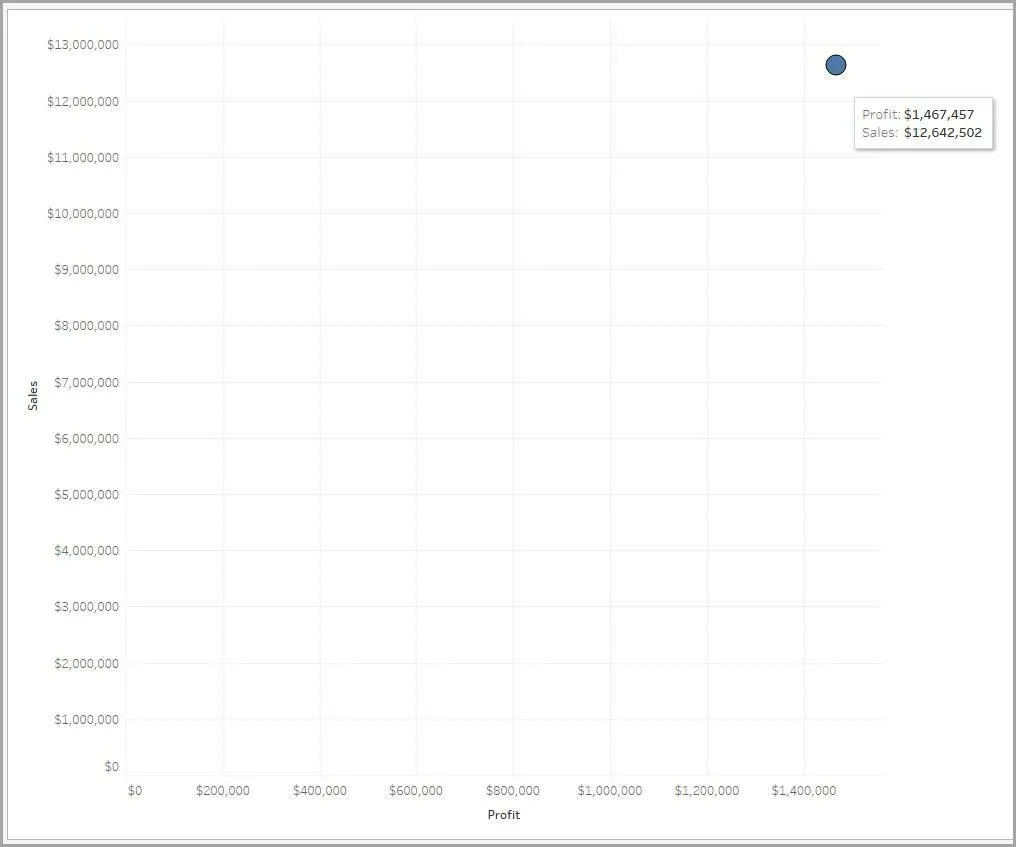Image resolution: width=1016 pixels, height=847 pixels.
Task: Click the $2,000,000 Sales axis label
Action: 87,664
